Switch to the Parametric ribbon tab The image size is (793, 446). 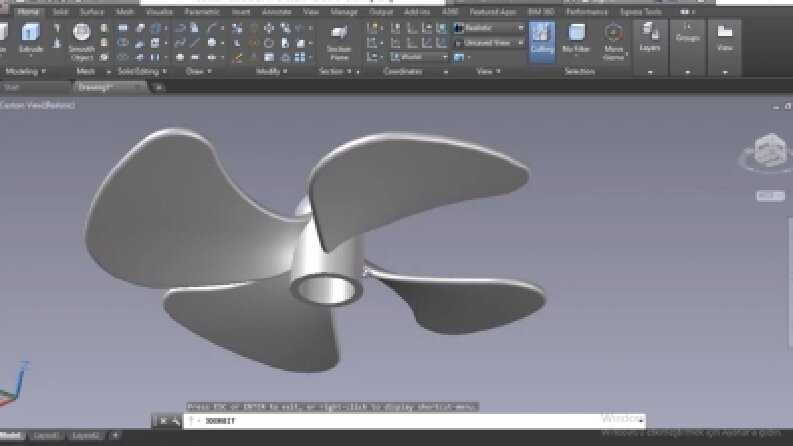[x=202, y=12]
